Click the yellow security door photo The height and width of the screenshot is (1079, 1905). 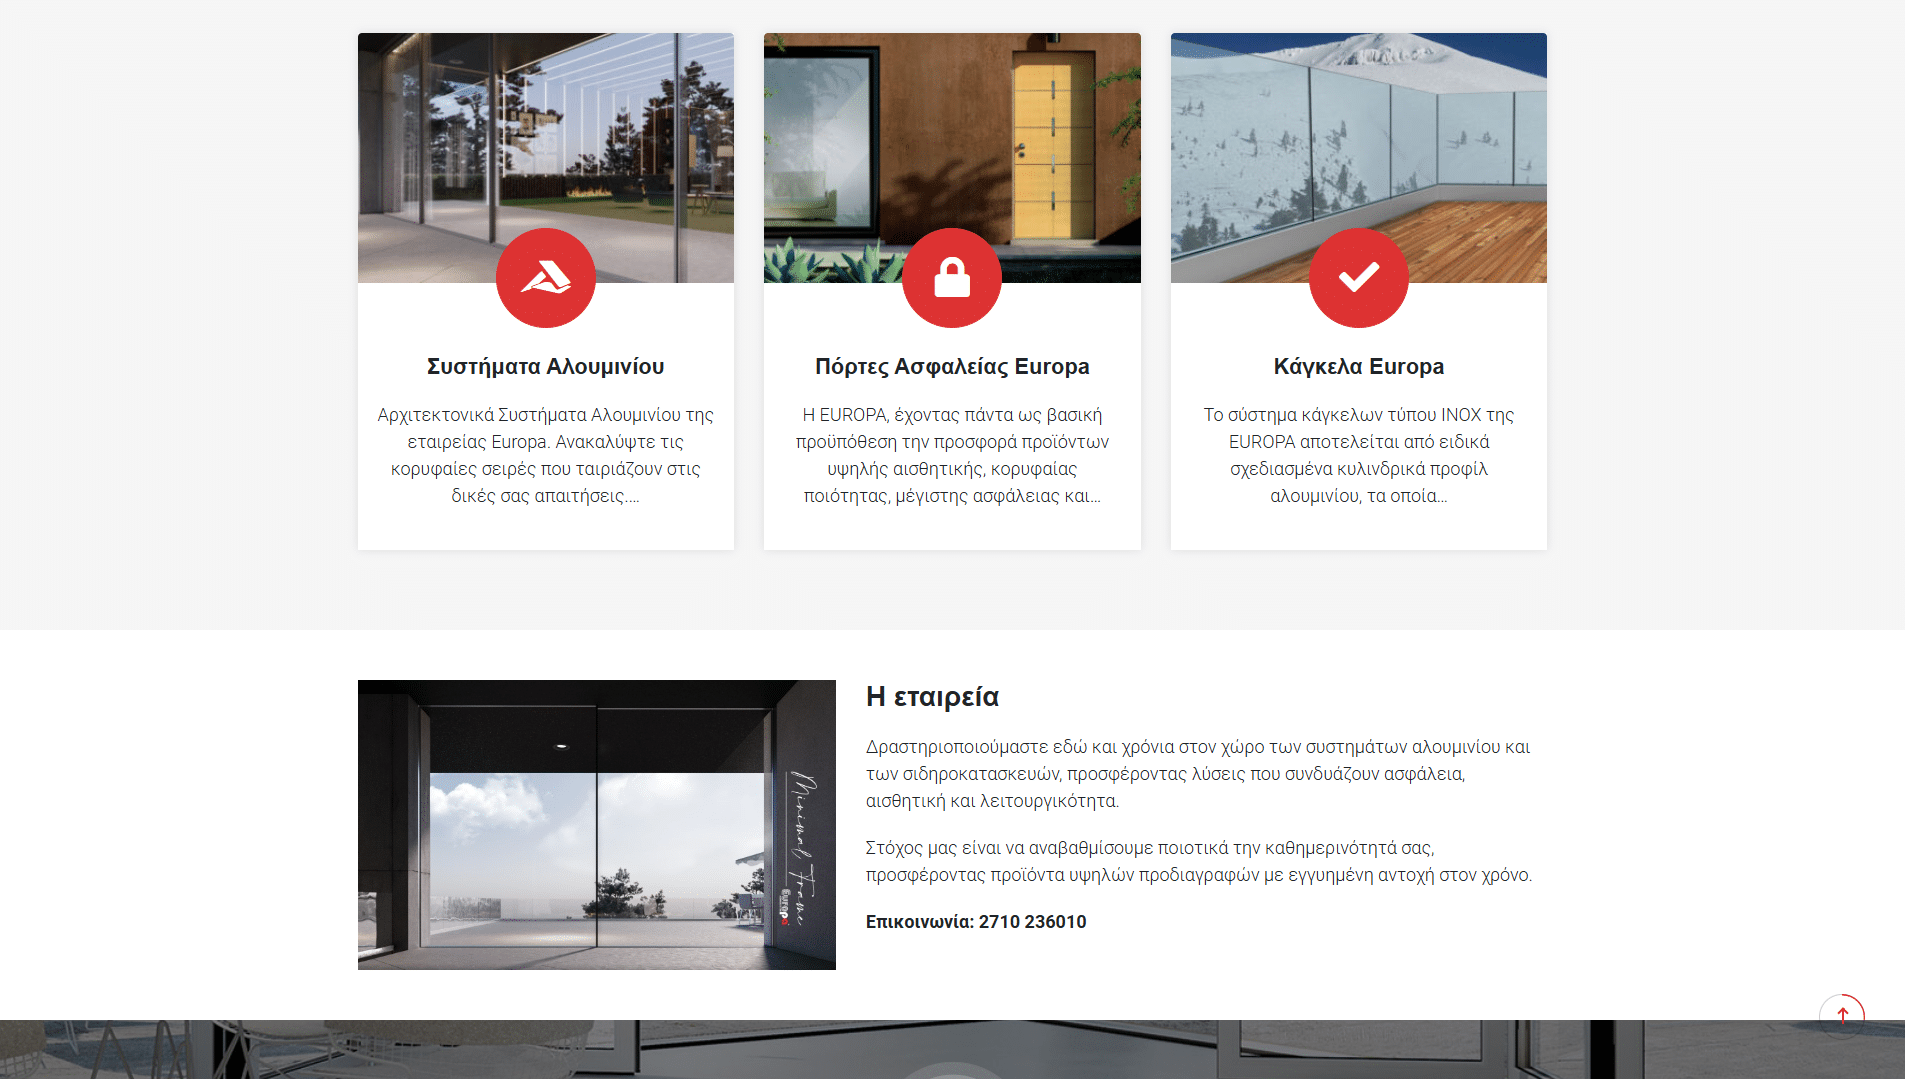click(x=951, y=130)
